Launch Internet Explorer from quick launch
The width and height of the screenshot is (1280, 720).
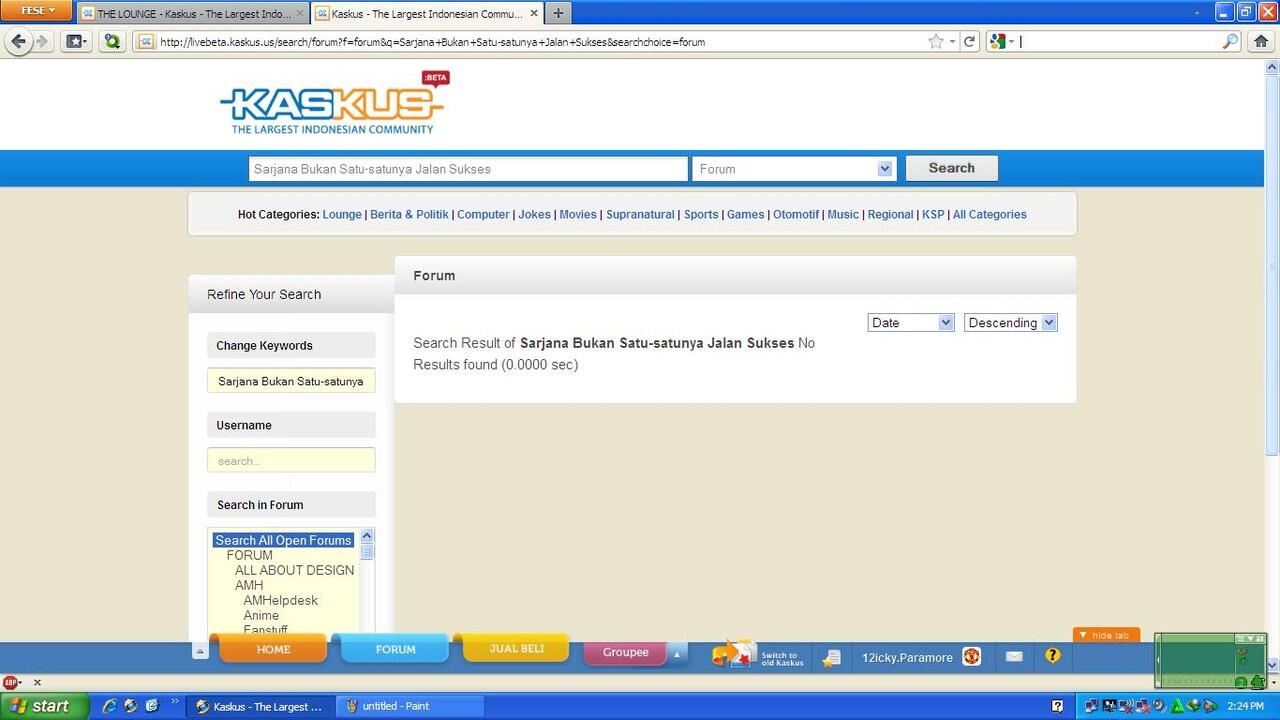point(110,706)
